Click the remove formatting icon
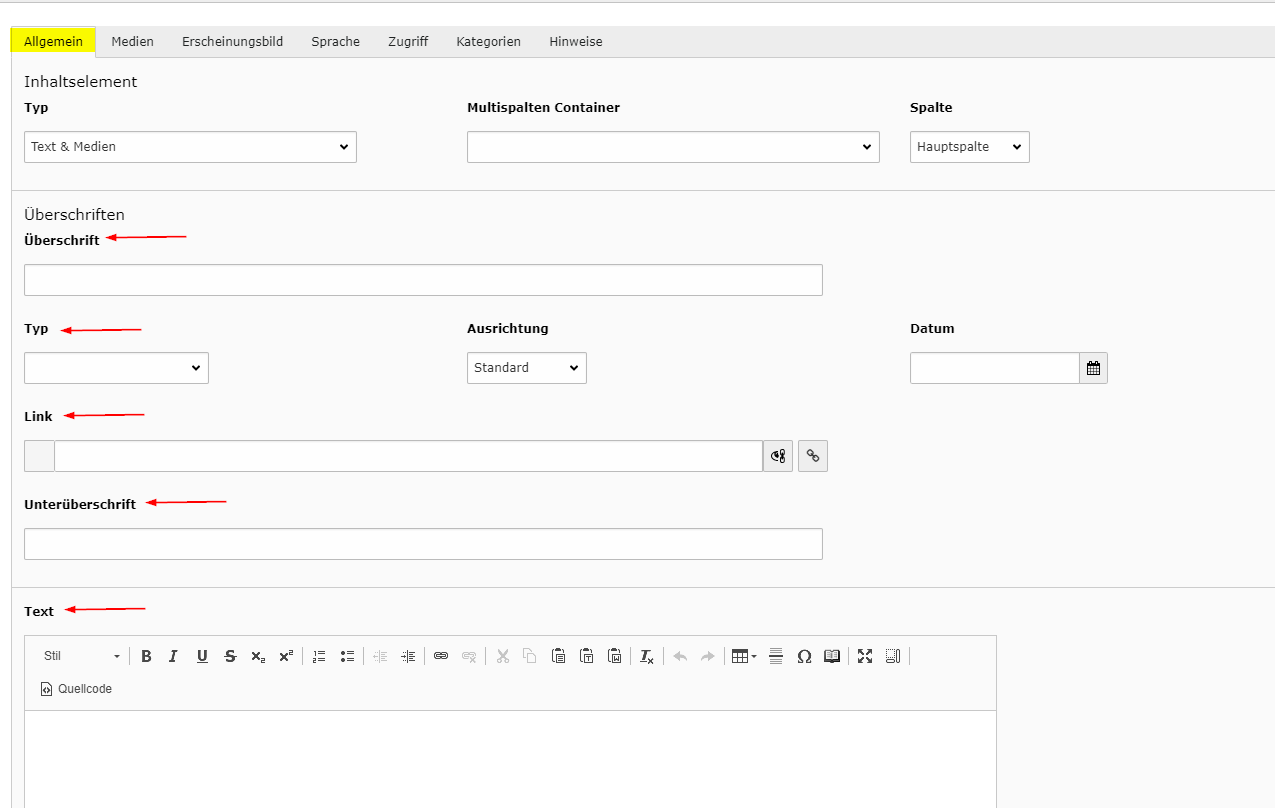This screenshot has width=1275, height=808. [x=647, y=656]
